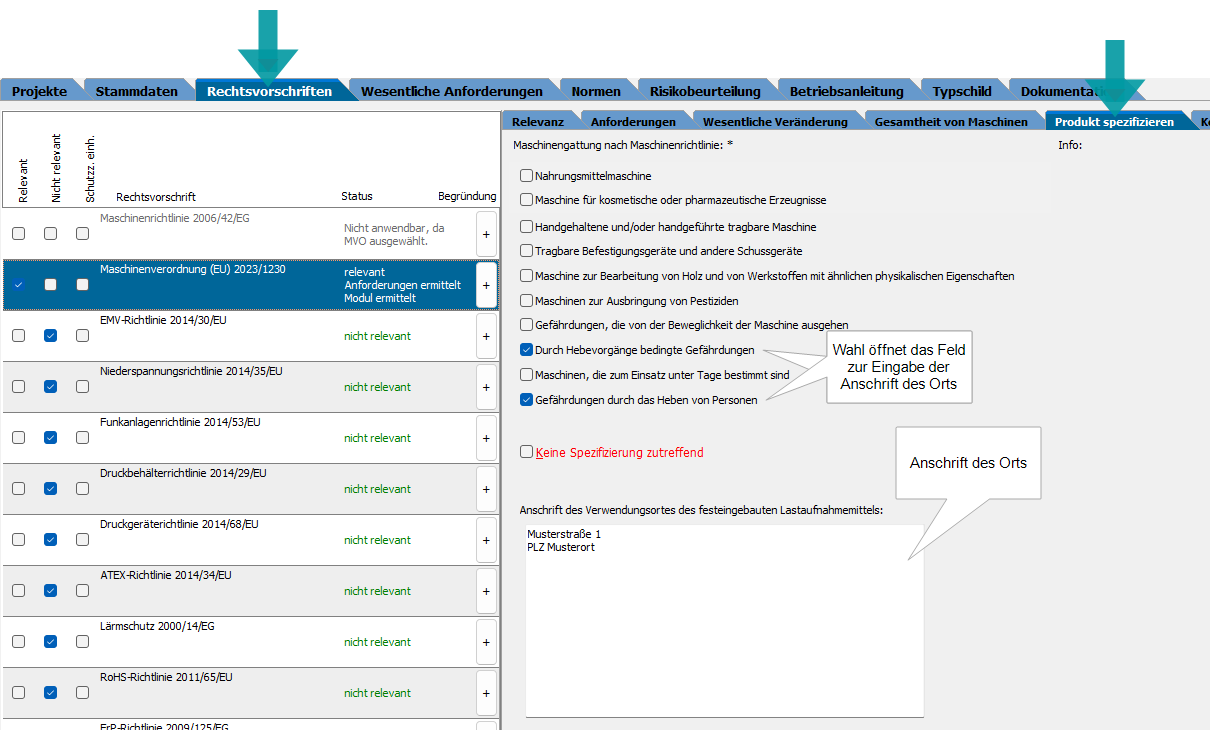This screenshot has width=1210, height=730.
Task: Open Begründung plus for EMV-Richtlinie 2014/30/EU
Action: (486, 336)
